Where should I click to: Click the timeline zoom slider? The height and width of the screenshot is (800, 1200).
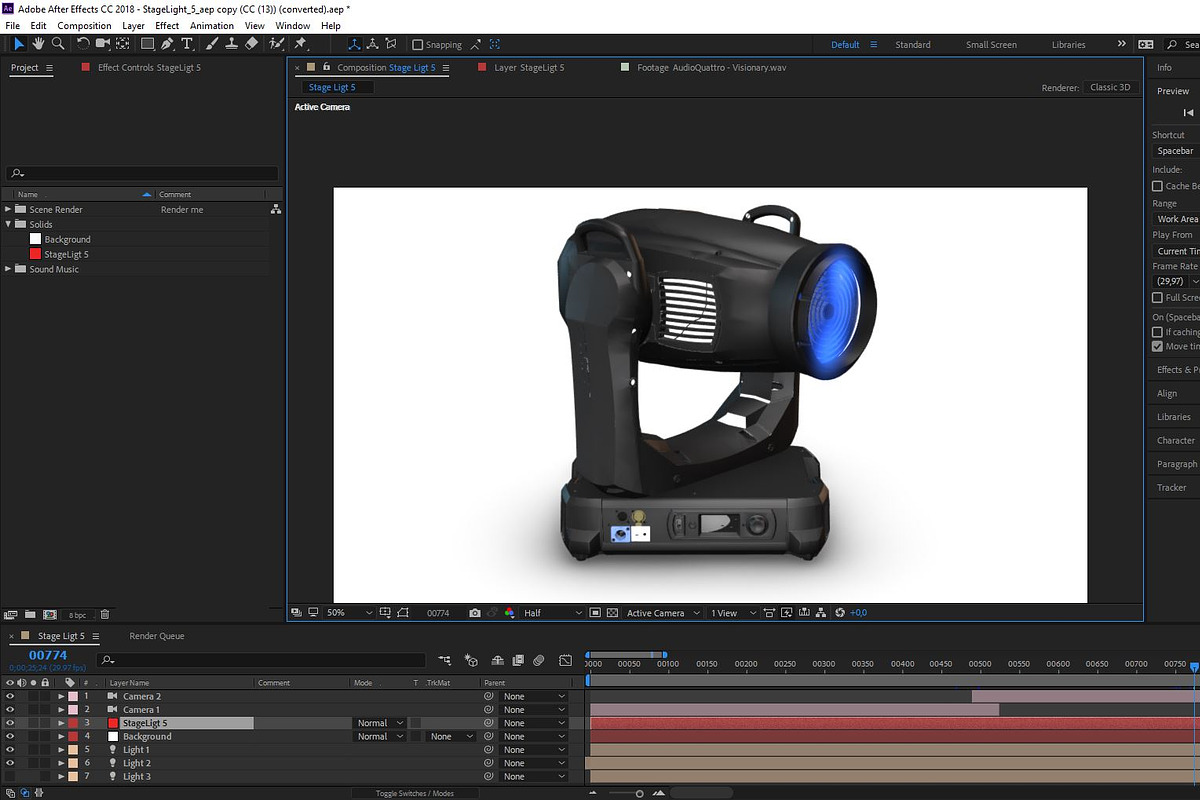point(640,793)
